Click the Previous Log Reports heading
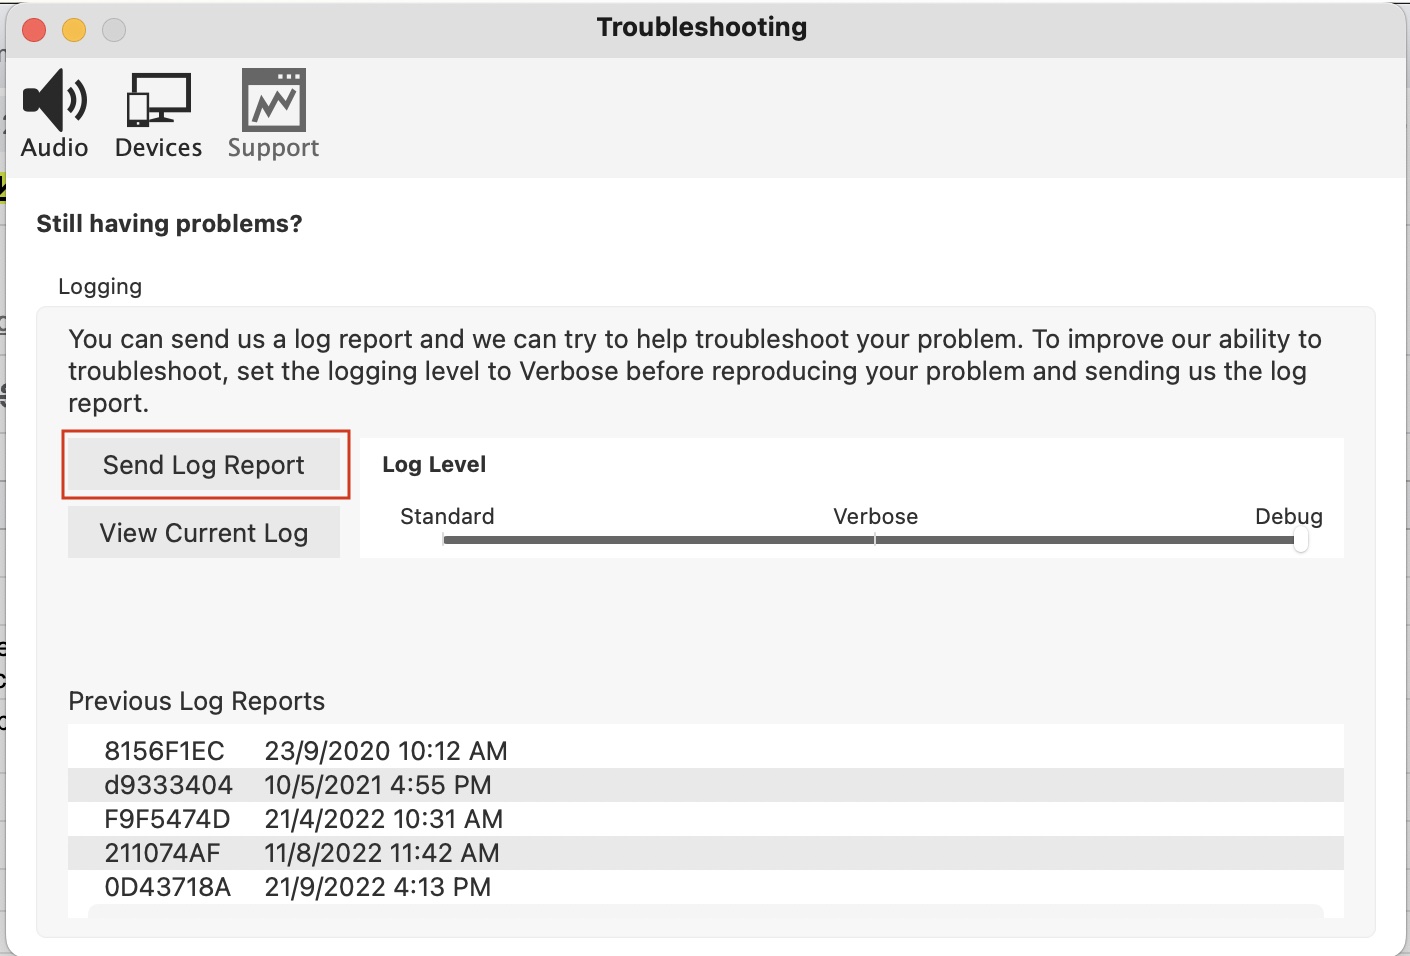The width and height of the screenshot is (1410, 956). click(196, 701)
